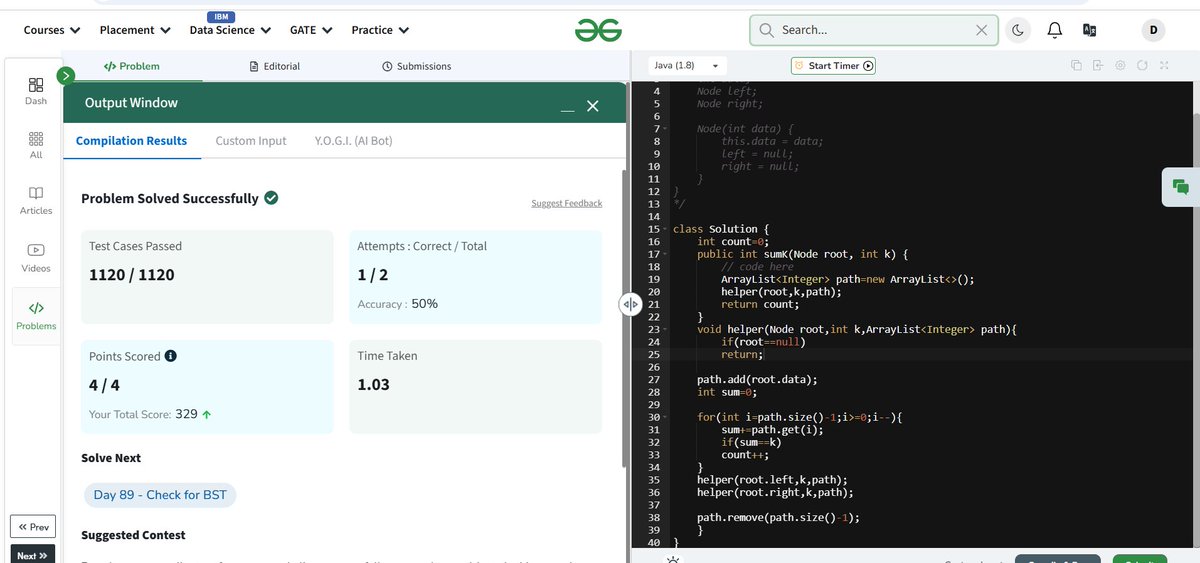This screenshot has height=563, width=1200.
Task: Select the Custom Input tab
Action: (x=251, y=141)
